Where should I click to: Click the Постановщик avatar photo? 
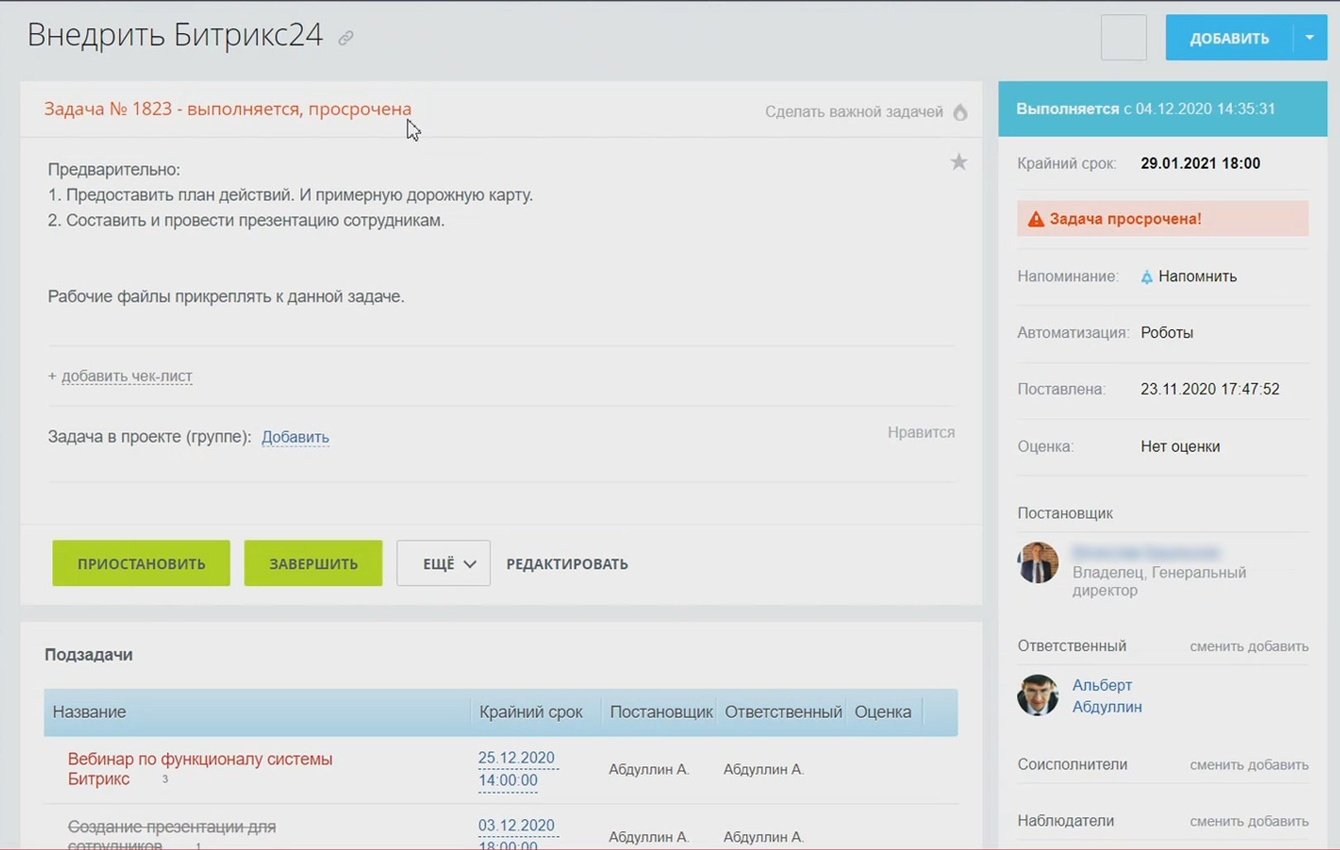click(1038, 563)
